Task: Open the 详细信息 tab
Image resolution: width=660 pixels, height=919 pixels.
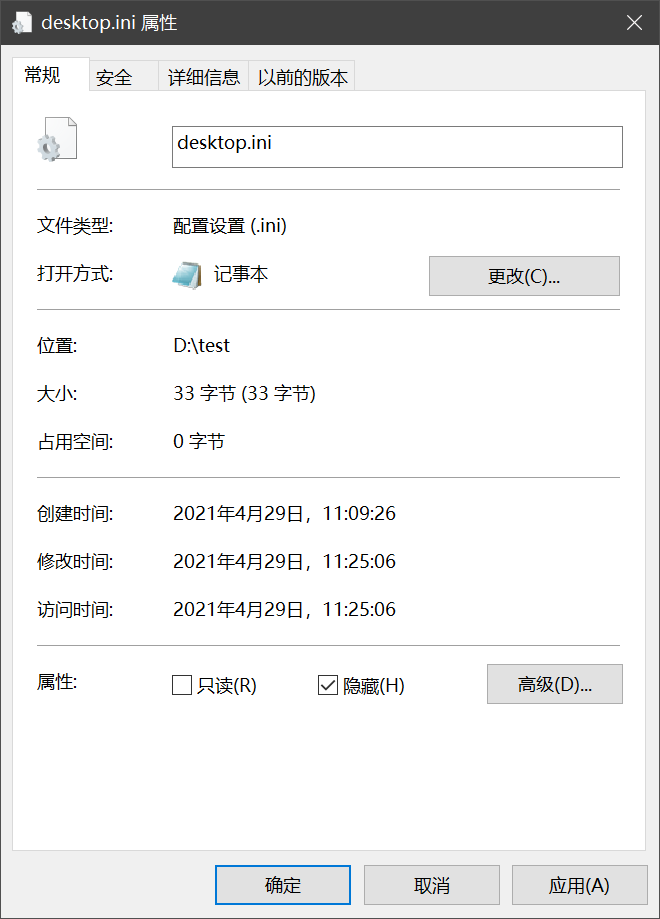Action: (x=203, y=77)
